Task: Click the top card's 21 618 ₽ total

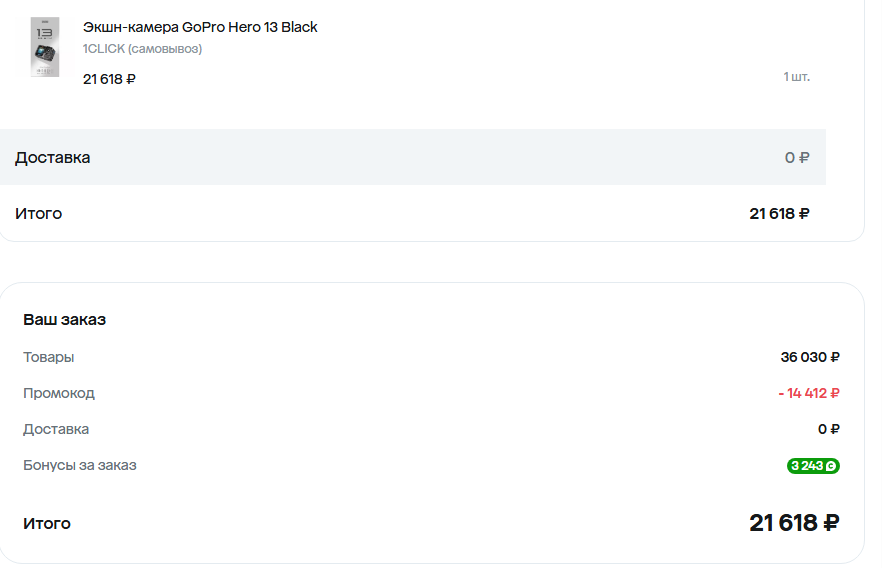Action: tap(779, 213)
